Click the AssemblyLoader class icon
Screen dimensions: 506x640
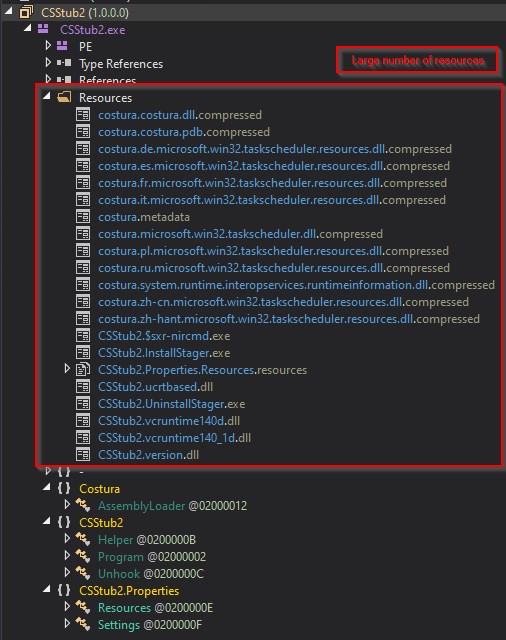click(x=83, y=505)
